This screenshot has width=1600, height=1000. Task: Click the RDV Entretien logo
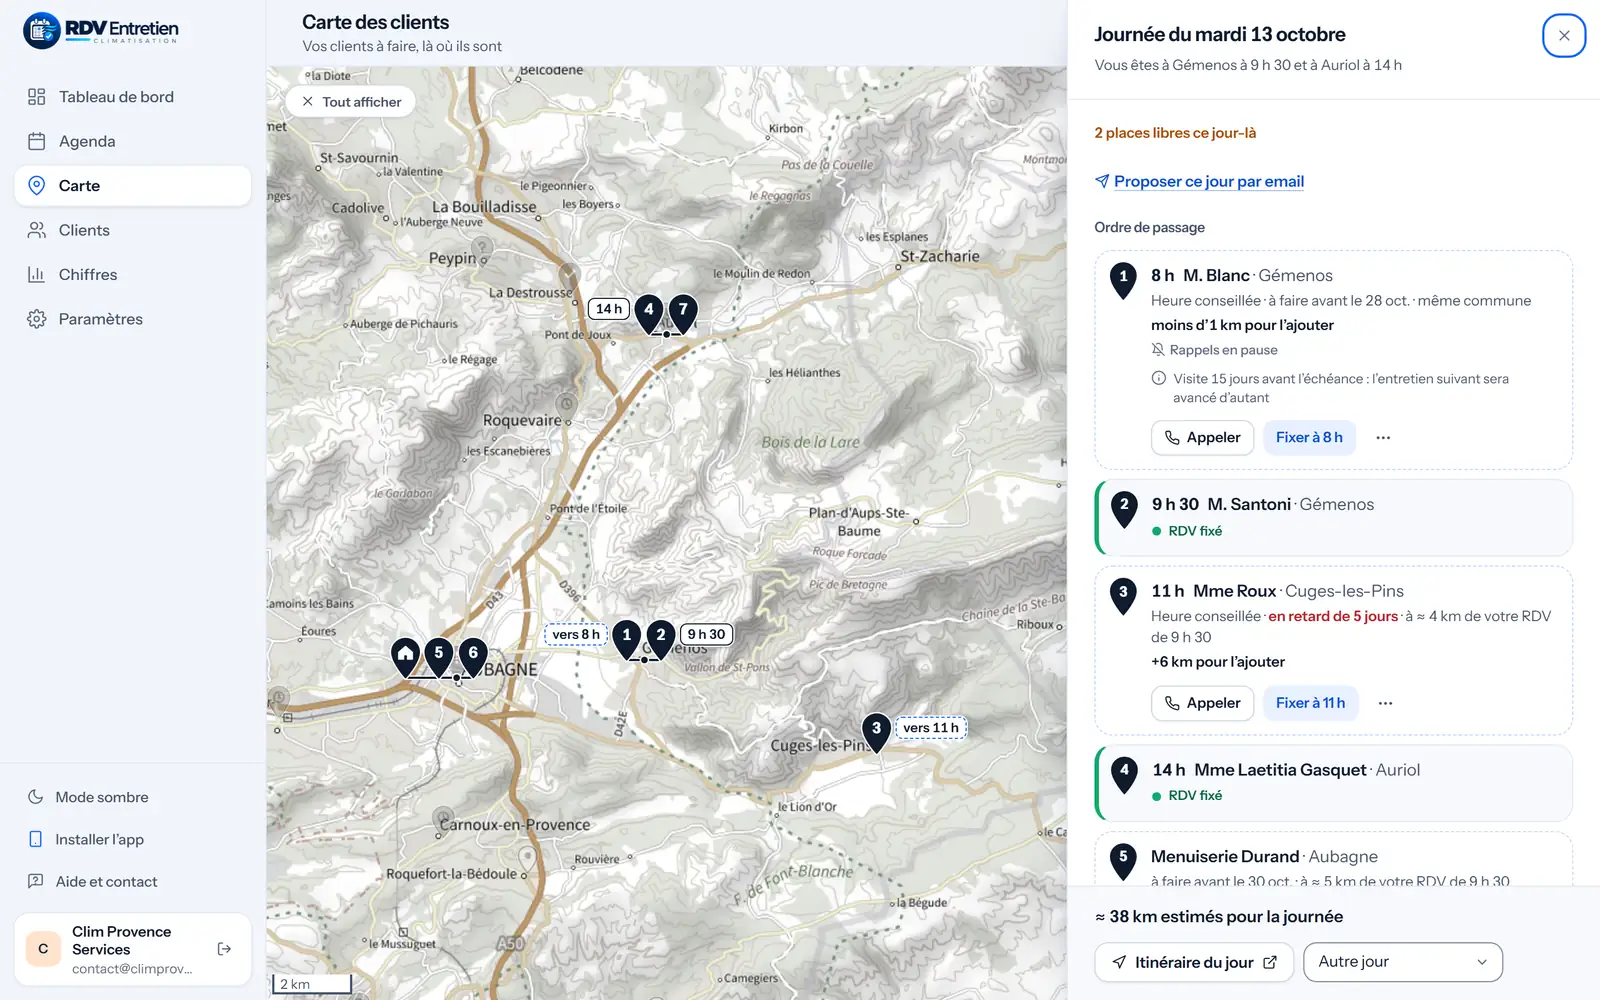[x=101, y=31]
